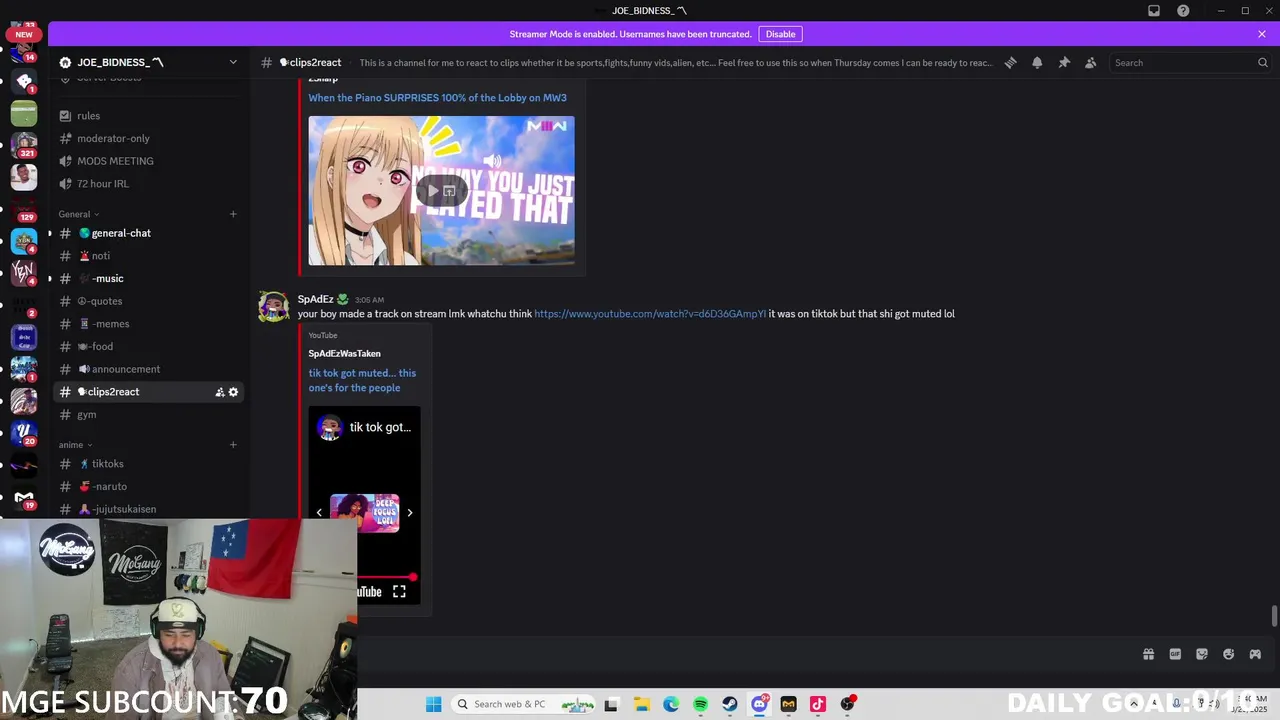Viewport: 1280px width, 720px height.
Task: Open the NEW server icon at the top of the server list
Action: (24, 34)
